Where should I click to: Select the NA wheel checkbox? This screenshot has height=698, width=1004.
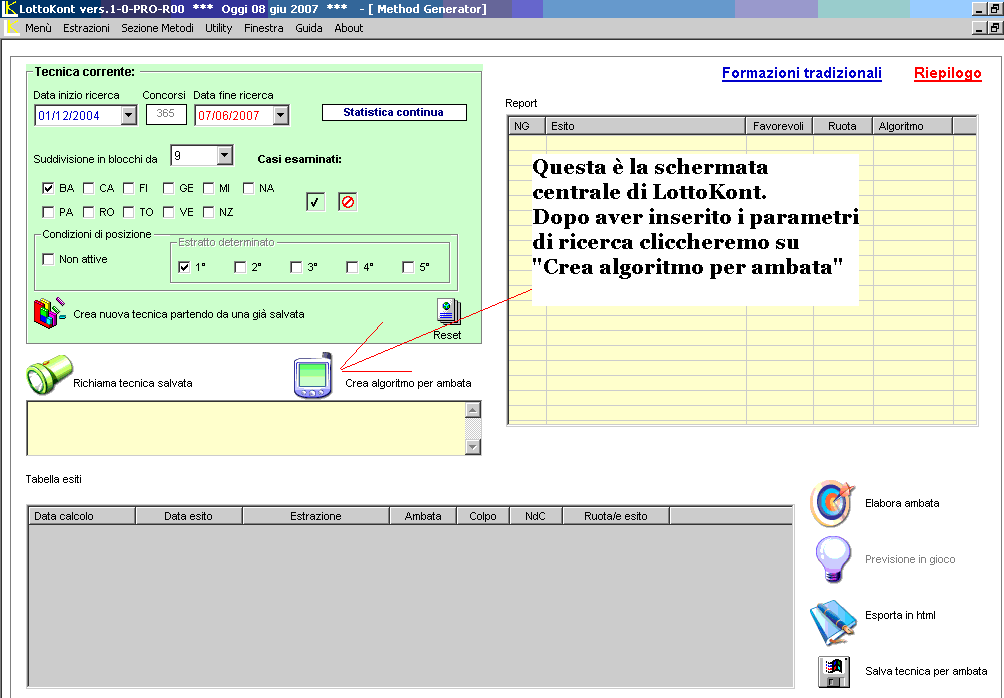(248, 188)
